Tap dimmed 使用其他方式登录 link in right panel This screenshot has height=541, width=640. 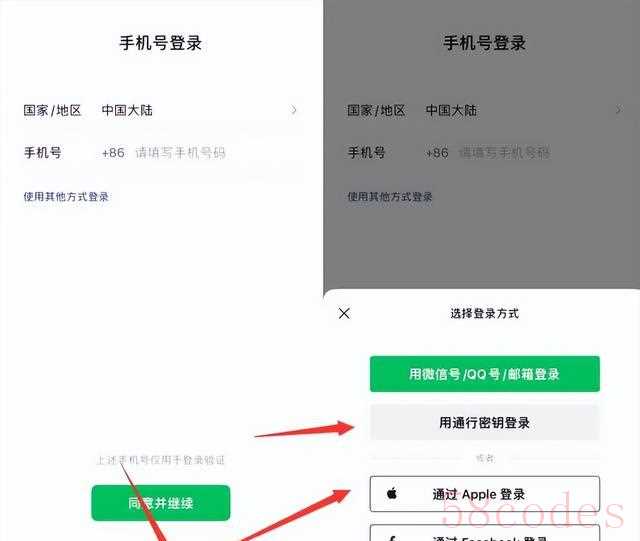390,197
